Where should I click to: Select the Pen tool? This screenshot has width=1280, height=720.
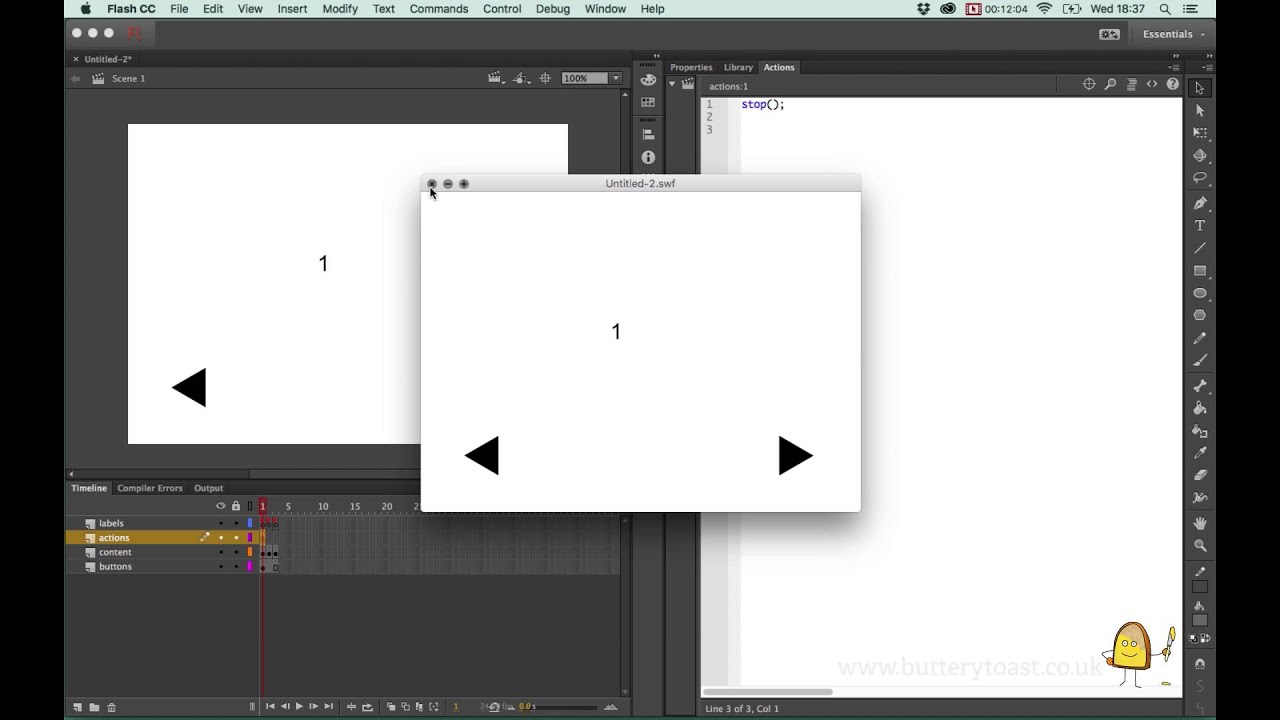[1200, 203]
